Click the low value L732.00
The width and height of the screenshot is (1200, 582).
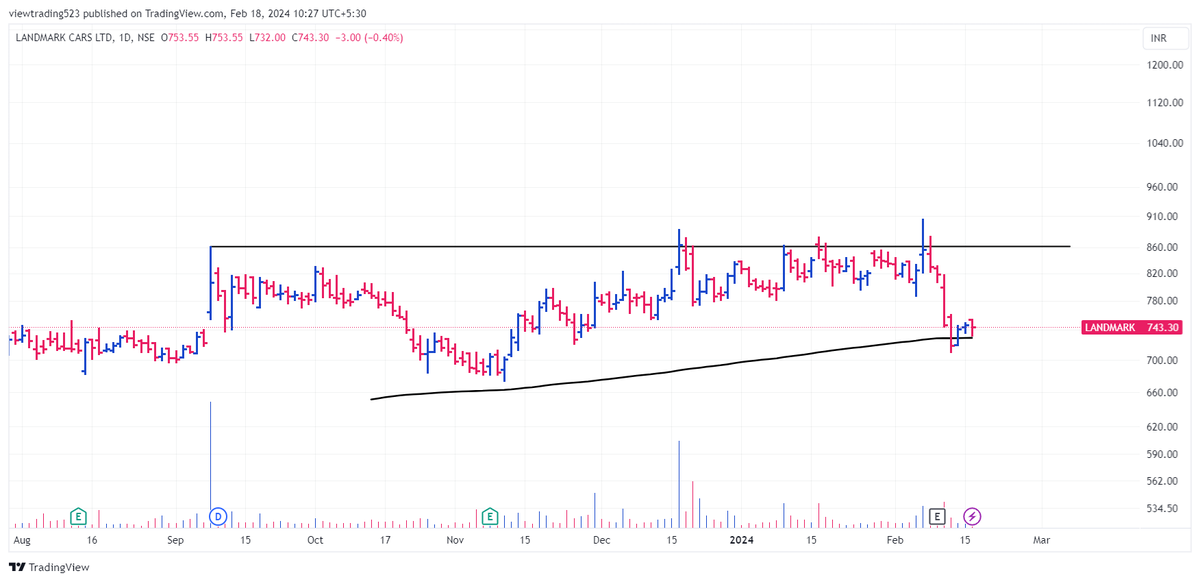pos(268,37)
